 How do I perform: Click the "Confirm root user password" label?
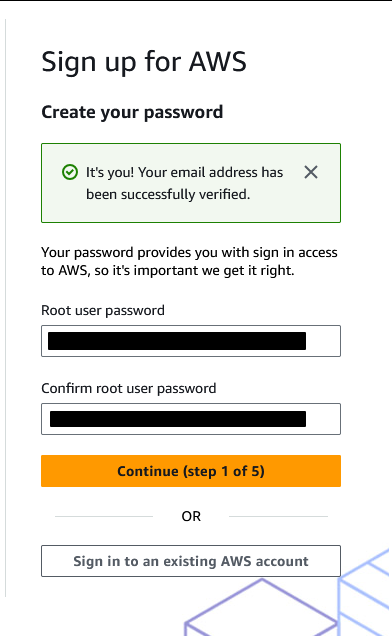tap(129, 389)
